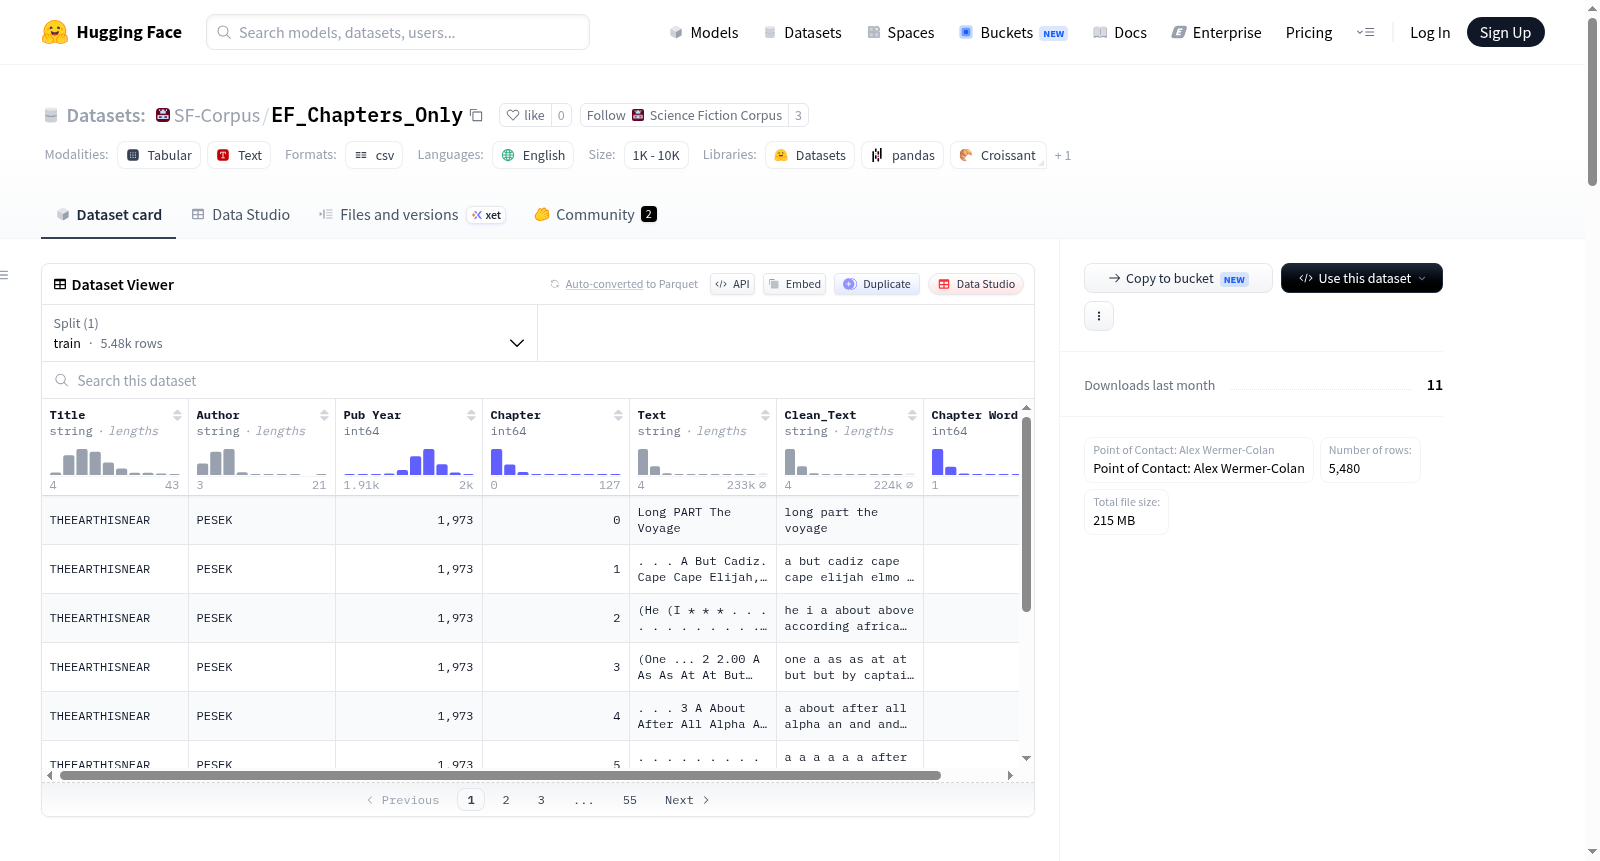1600x861 pixels.
Task: Expand the Use this dataset dropdown
Action: tap(1362, 278)
